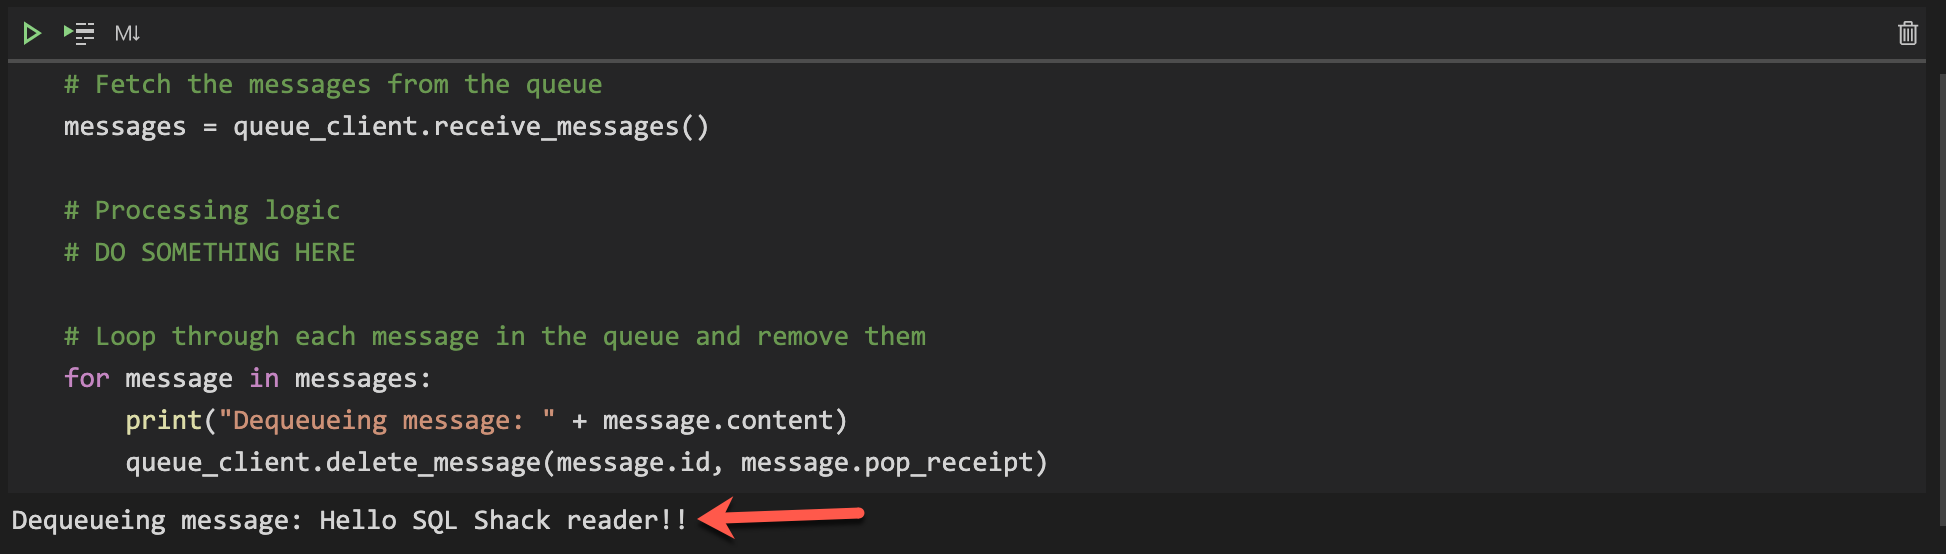Viewport: 1946px width, 554px height.
Task: Convert cell to Markdown
Action: coord(127,33)
